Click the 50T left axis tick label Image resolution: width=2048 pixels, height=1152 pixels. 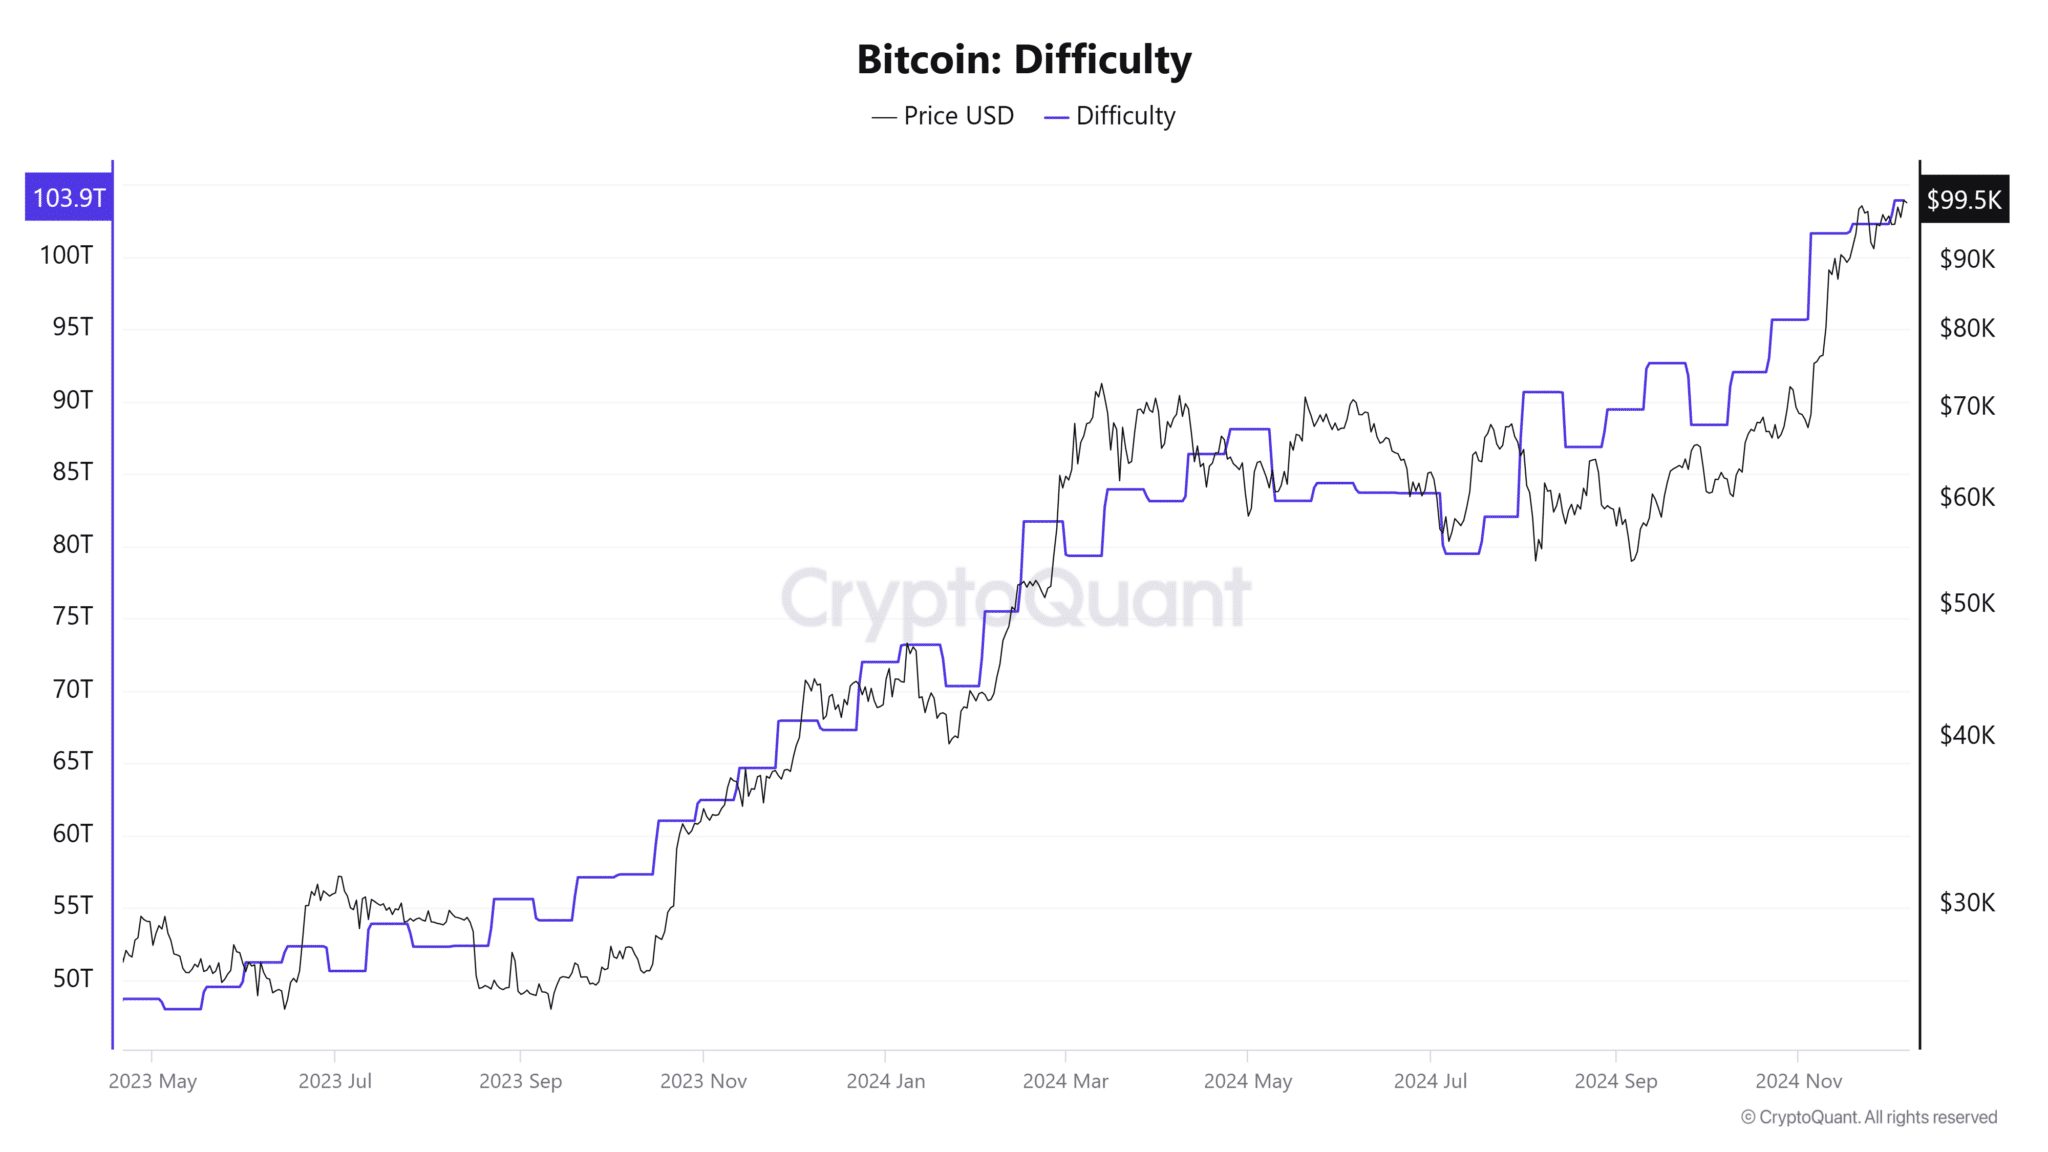pos(72,978)
